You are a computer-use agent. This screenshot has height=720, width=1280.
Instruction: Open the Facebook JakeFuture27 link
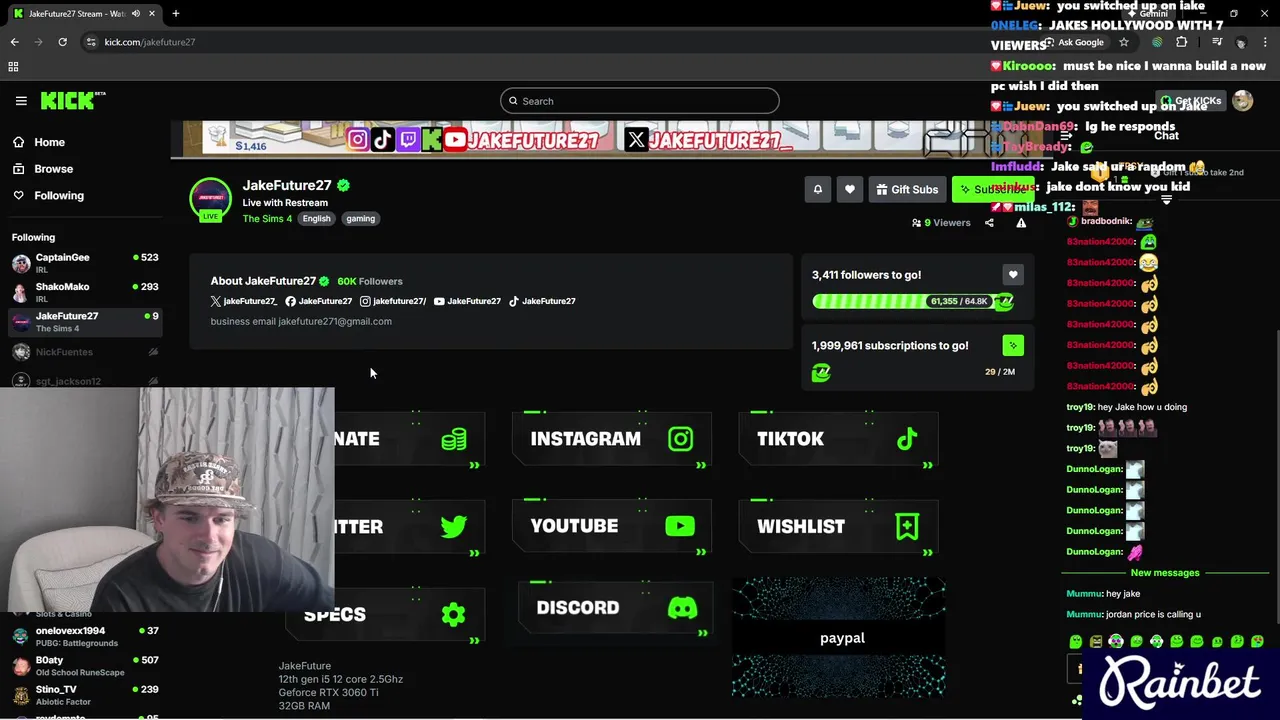(x=318, y=301)
